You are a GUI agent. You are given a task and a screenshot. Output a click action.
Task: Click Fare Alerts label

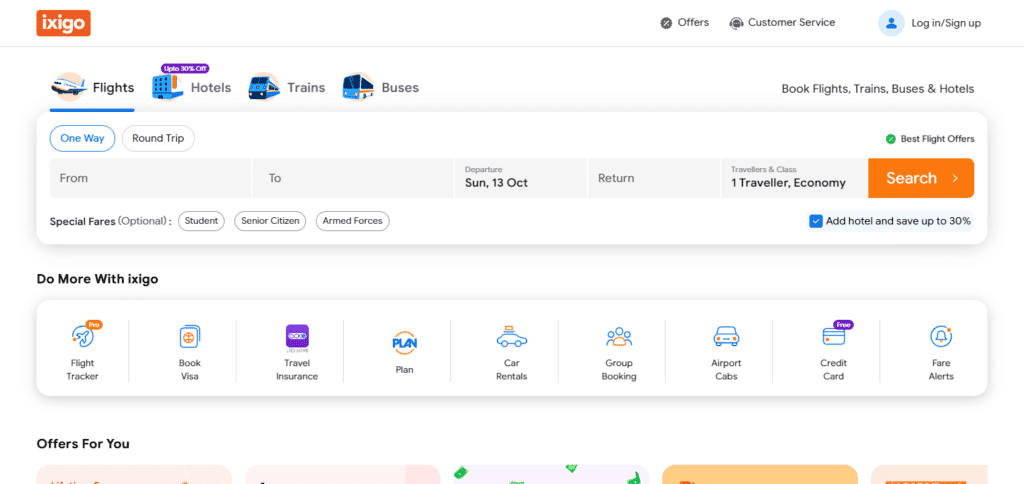(x=941, y=370)
